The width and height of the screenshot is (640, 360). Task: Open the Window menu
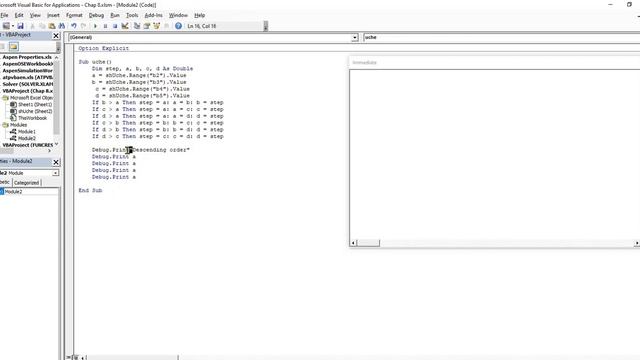pyautogui.click(x=178, y=15)
